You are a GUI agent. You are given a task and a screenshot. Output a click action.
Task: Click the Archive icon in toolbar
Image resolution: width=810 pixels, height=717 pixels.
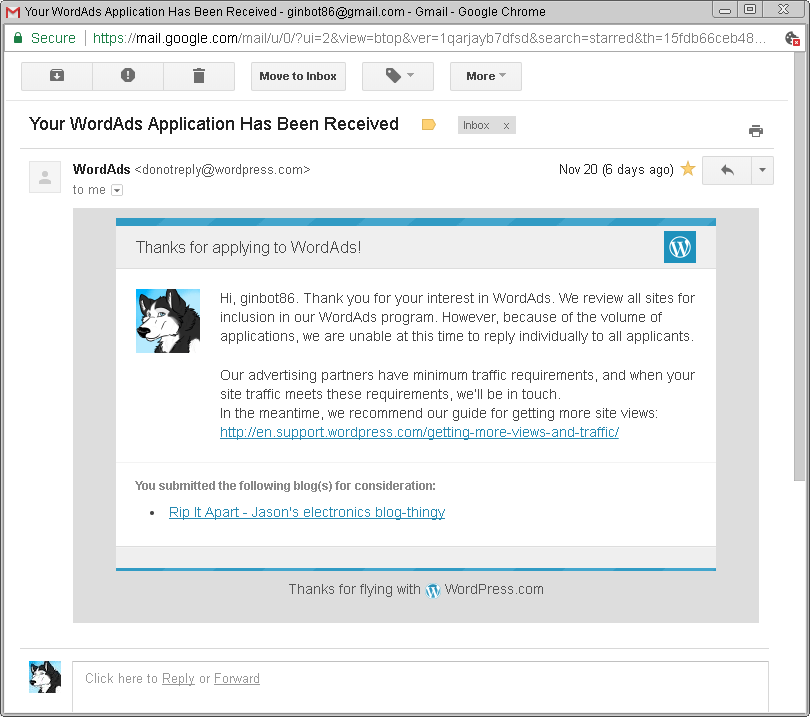point(56,76)
